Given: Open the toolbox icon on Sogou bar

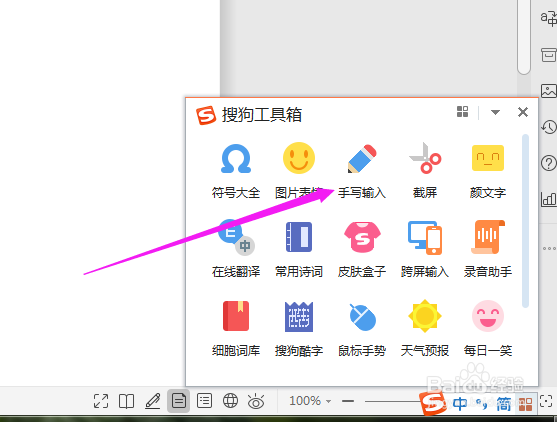Looking at the screenshot, I should [525, 404].
